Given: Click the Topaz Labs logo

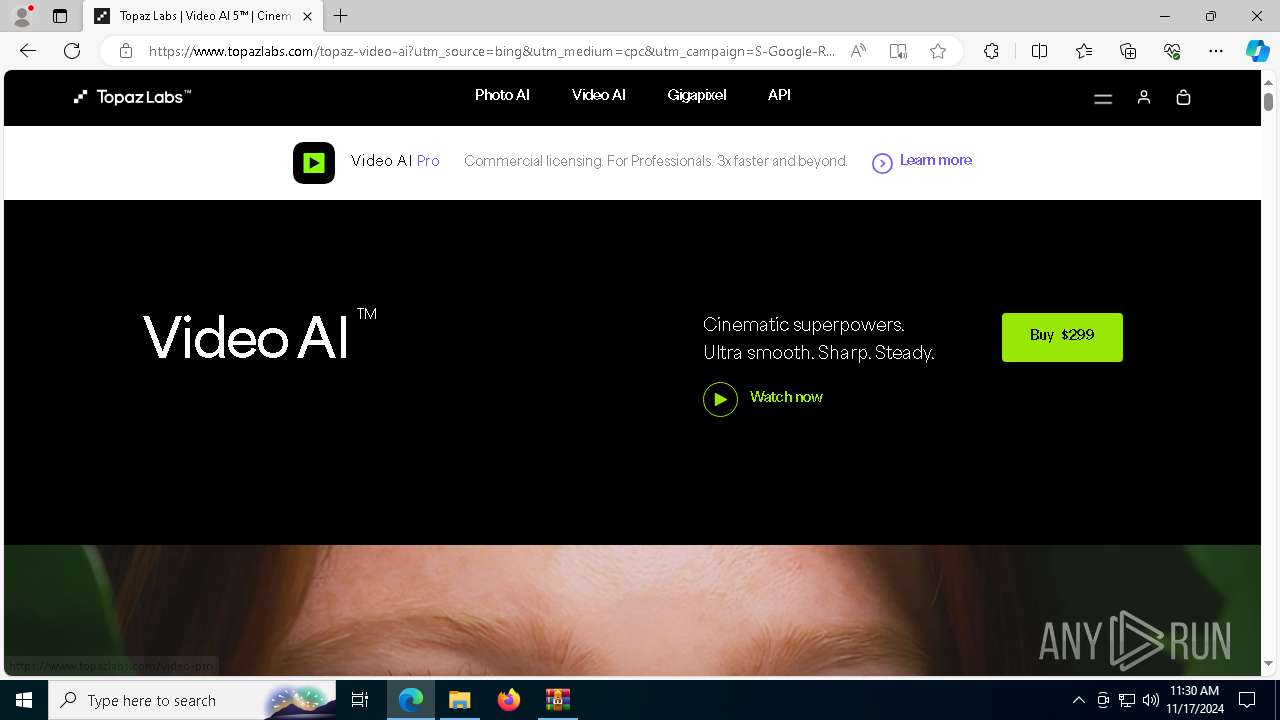Looking at the screenshot, I should pyautogui.click(x=132, y=97).
